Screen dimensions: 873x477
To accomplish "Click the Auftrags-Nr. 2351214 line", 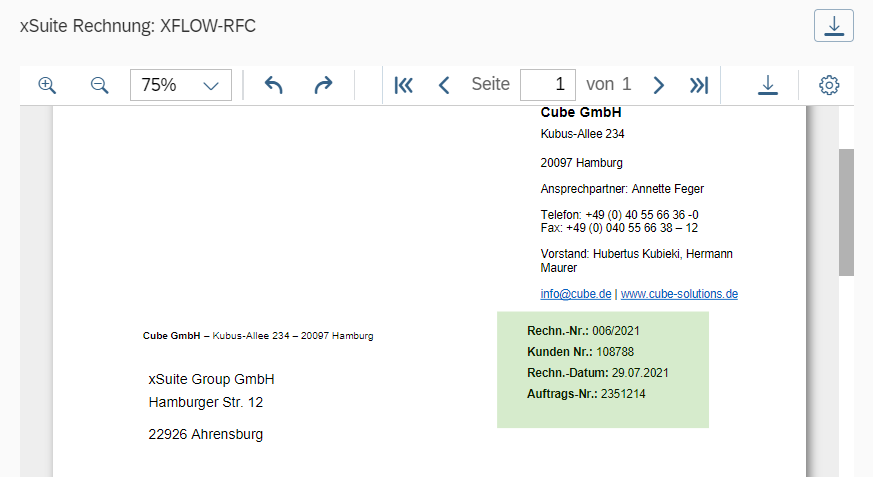I will click(586, 394).
